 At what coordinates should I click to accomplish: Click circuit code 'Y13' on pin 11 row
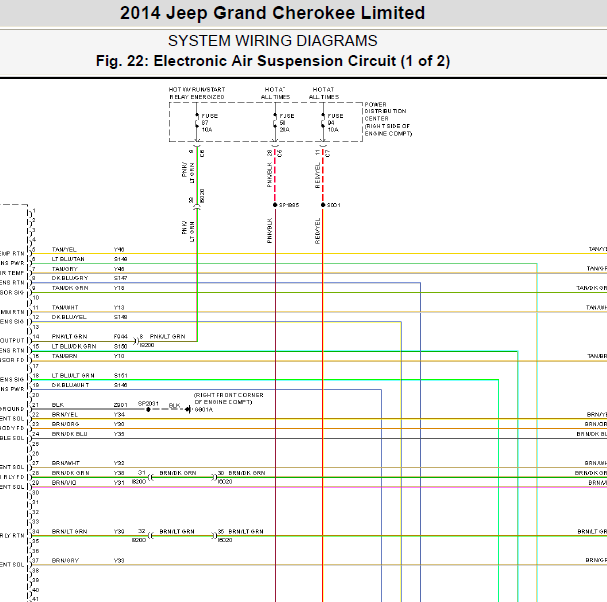pos(119,307)
